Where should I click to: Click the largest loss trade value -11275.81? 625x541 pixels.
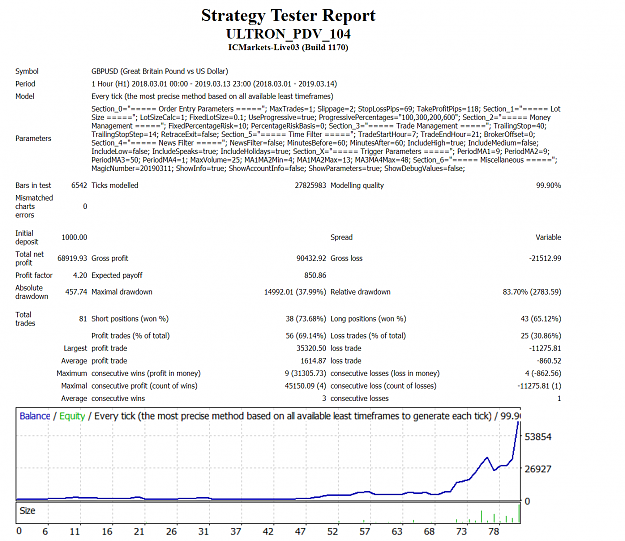(545, 348)
